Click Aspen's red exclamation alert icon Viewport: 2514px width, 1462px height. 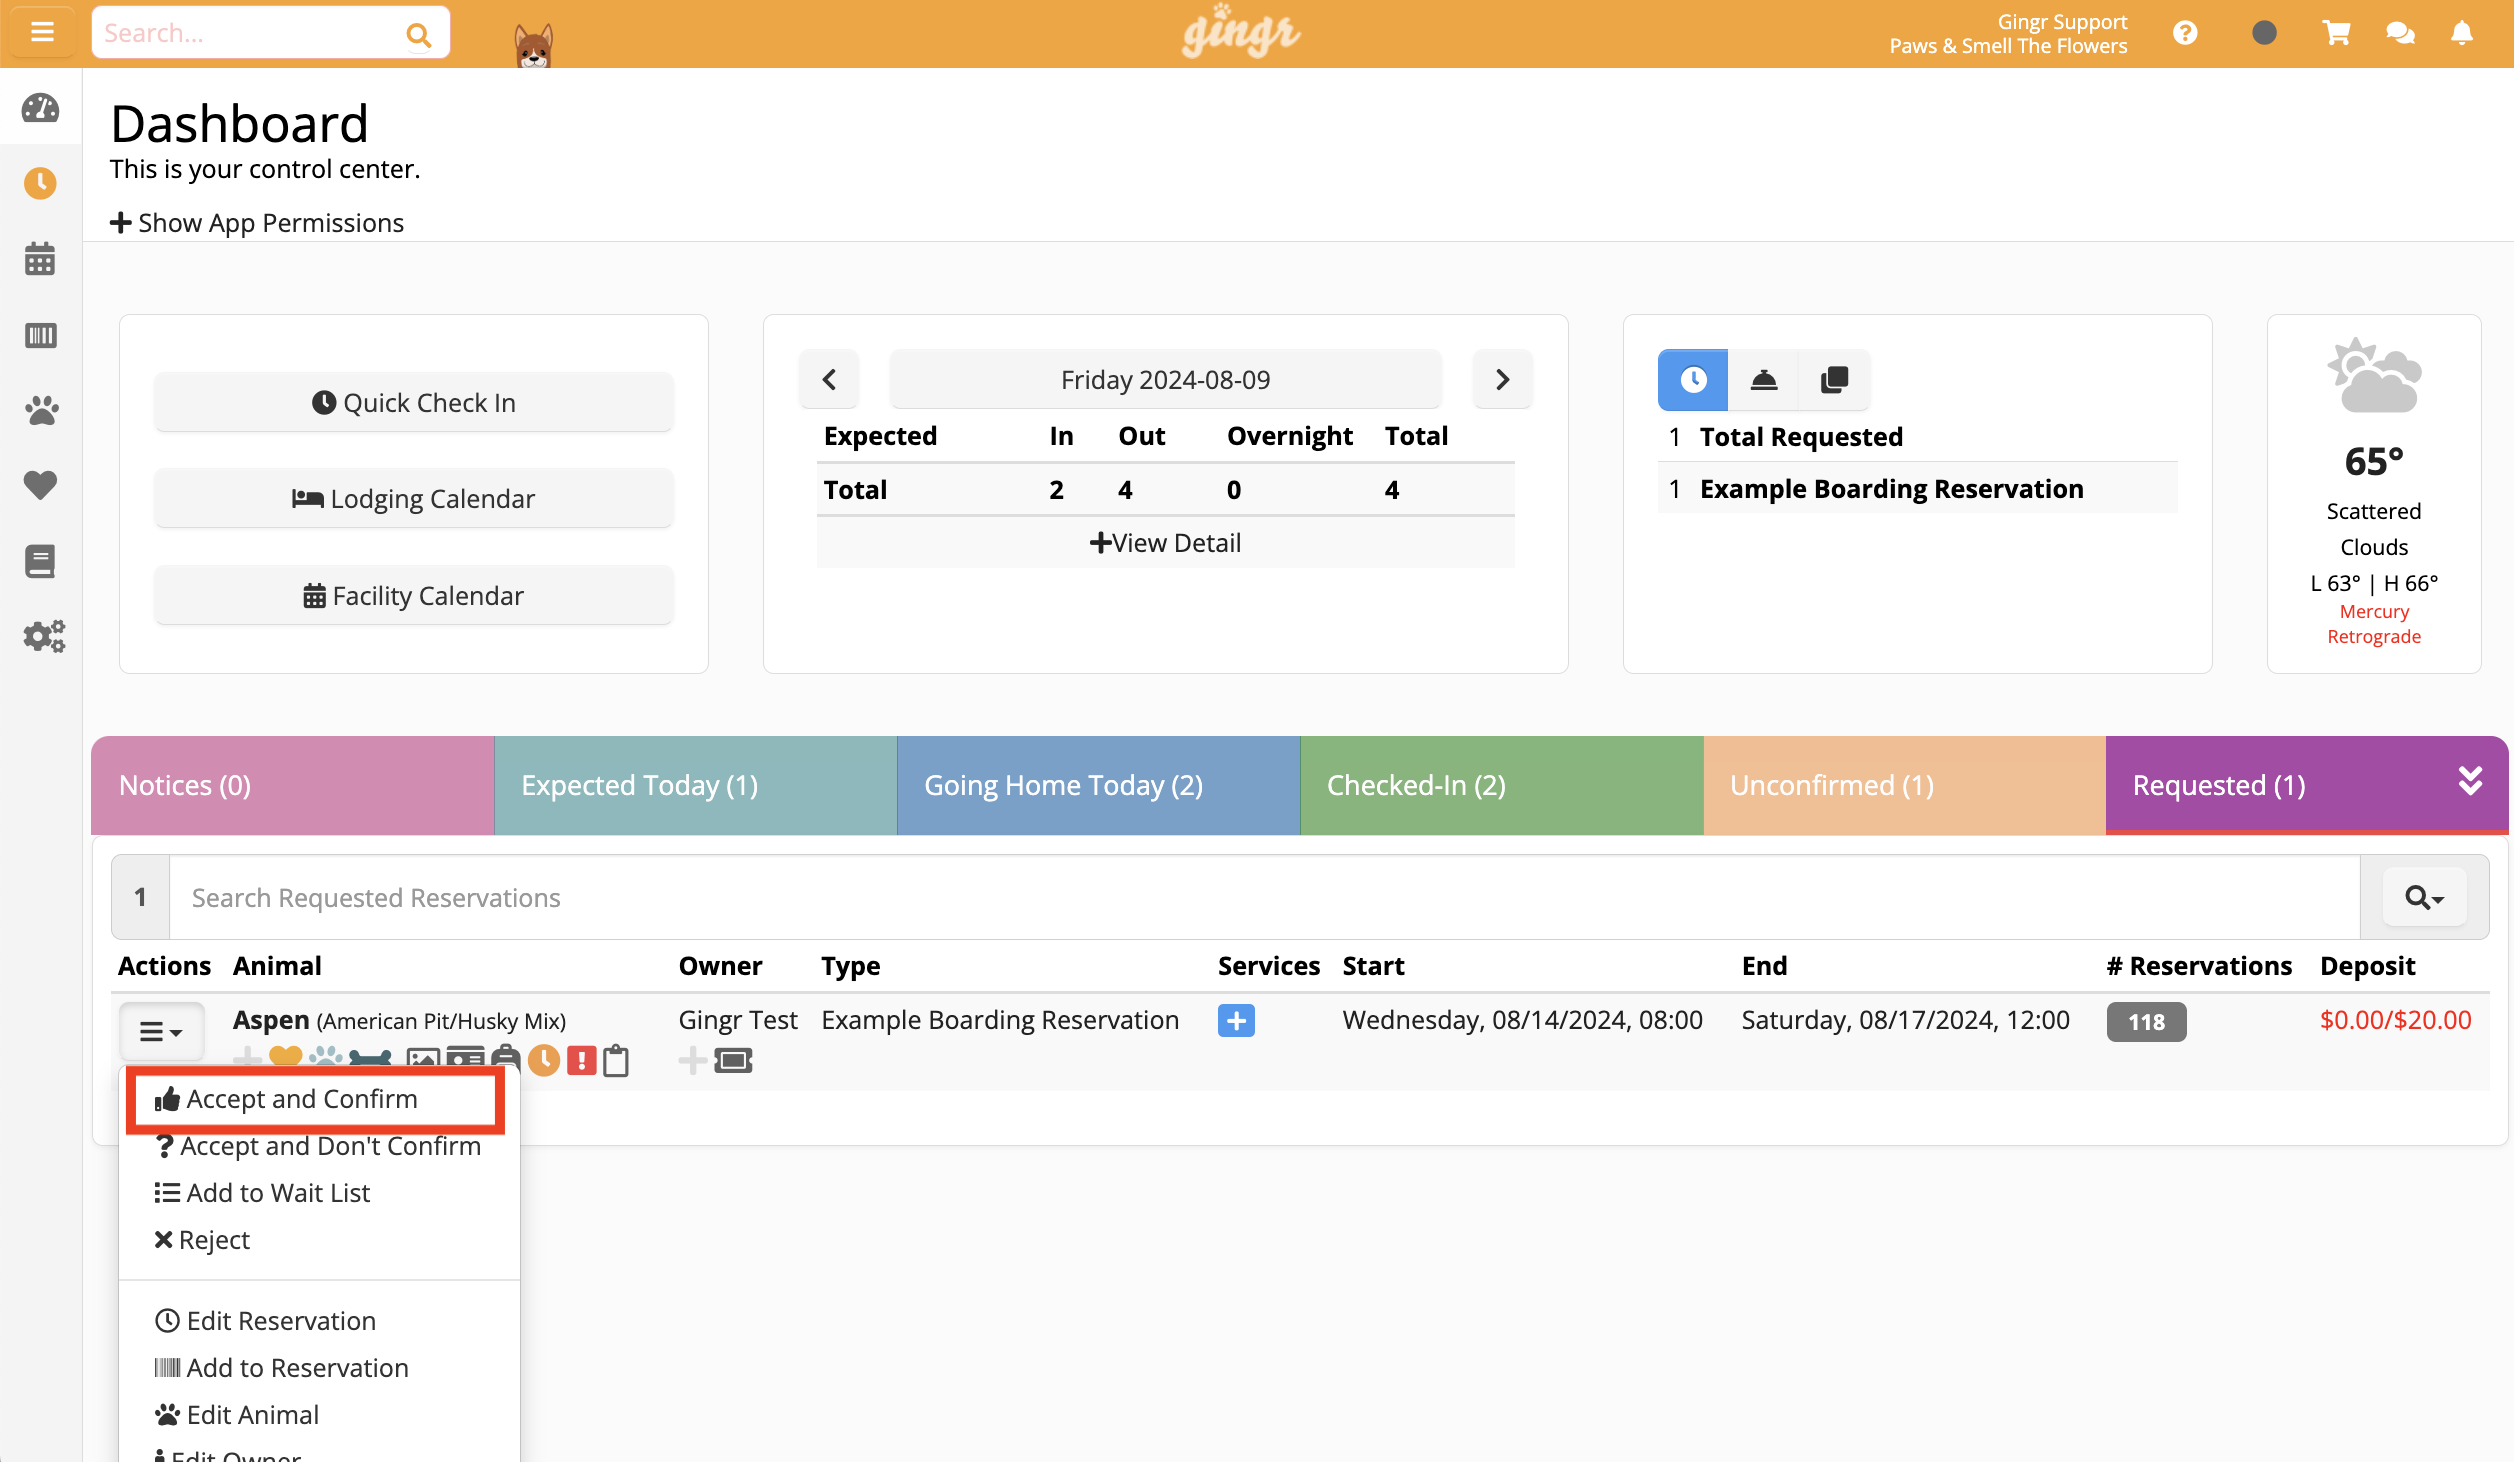581,1060
